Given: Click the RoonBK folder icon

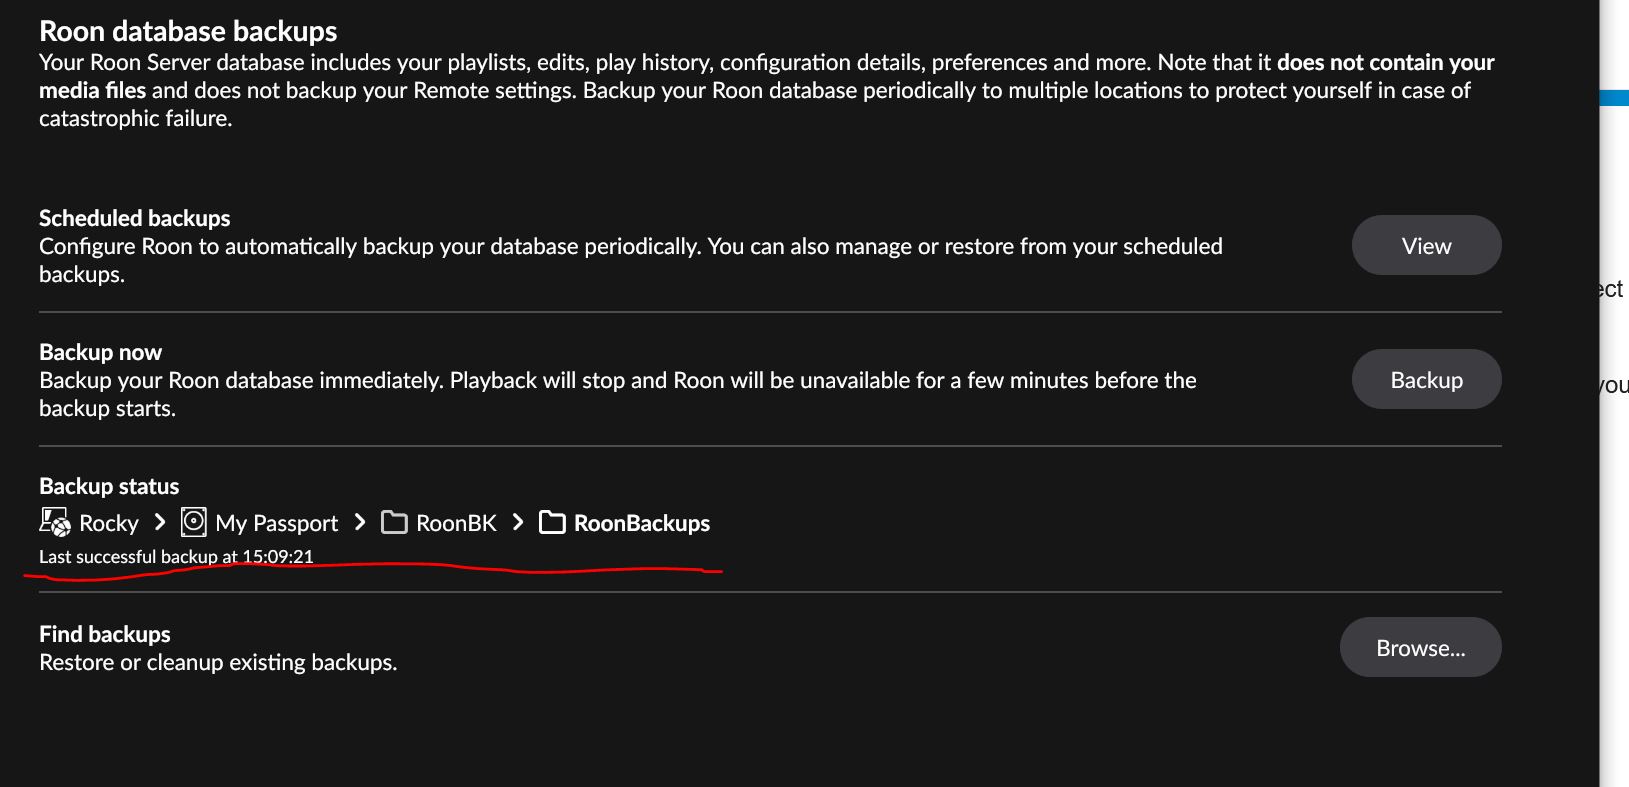Looking at the screenshot, I should (394, 523).
